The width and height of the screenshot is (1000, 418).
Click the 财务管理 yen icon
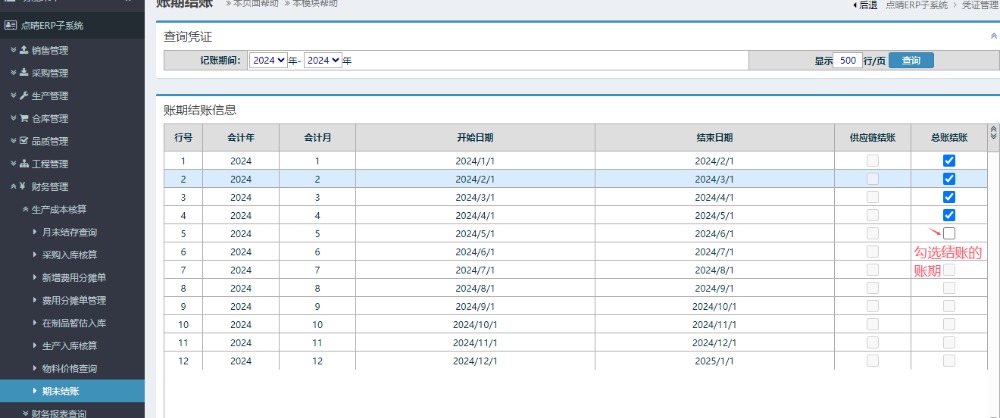coord(22,187)
